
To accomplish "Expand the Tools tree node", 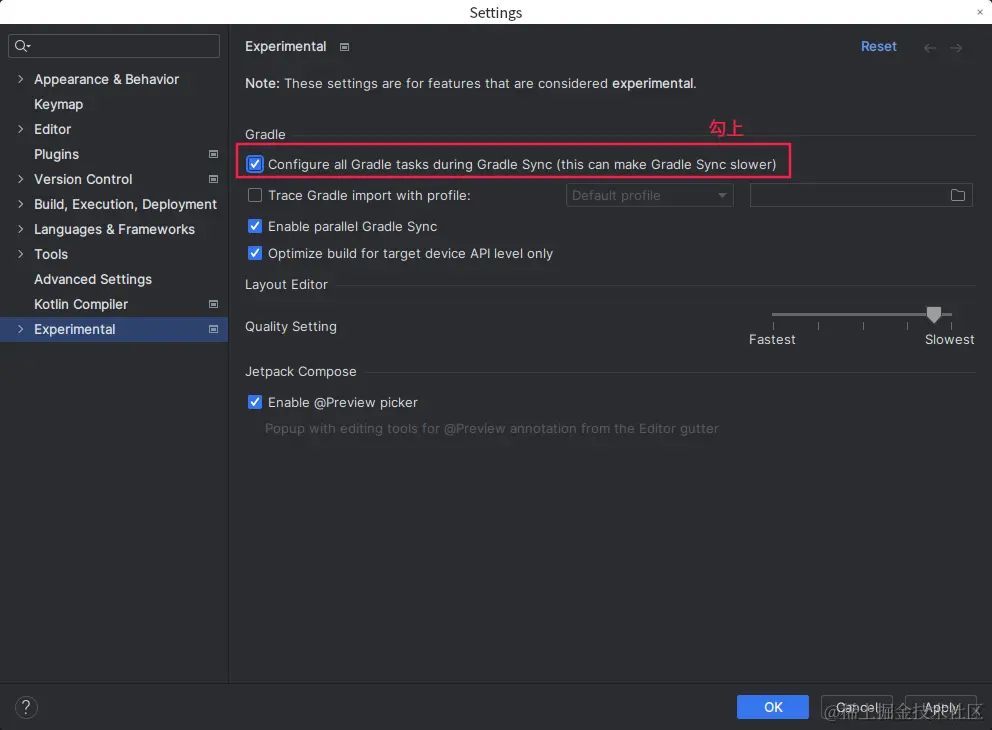I will tap(20, 254).
